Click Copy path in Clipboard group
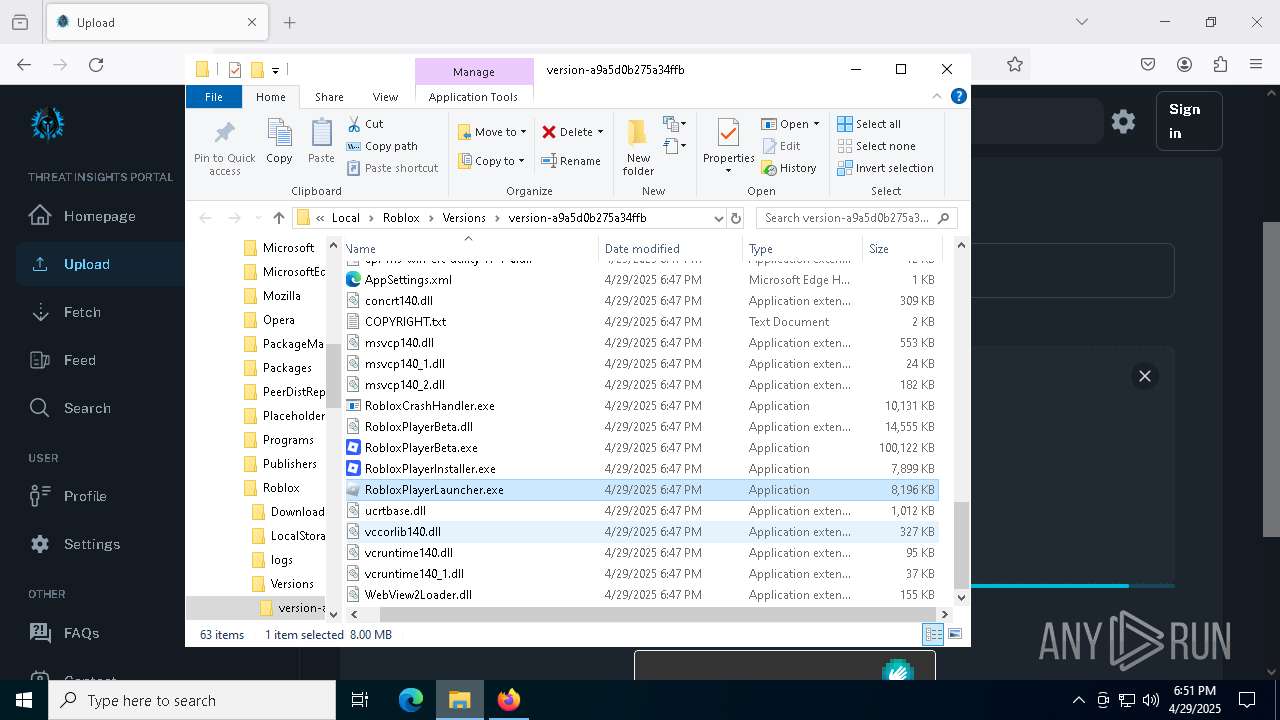Image resolution: width=1280 pixels, height=720 pixels. pos(382,146)
